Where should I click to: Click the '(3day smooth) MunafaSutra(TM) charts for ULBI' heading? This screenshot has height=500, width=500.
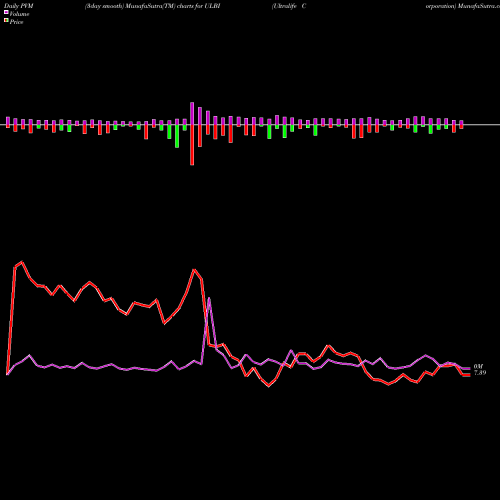point(152,6)
